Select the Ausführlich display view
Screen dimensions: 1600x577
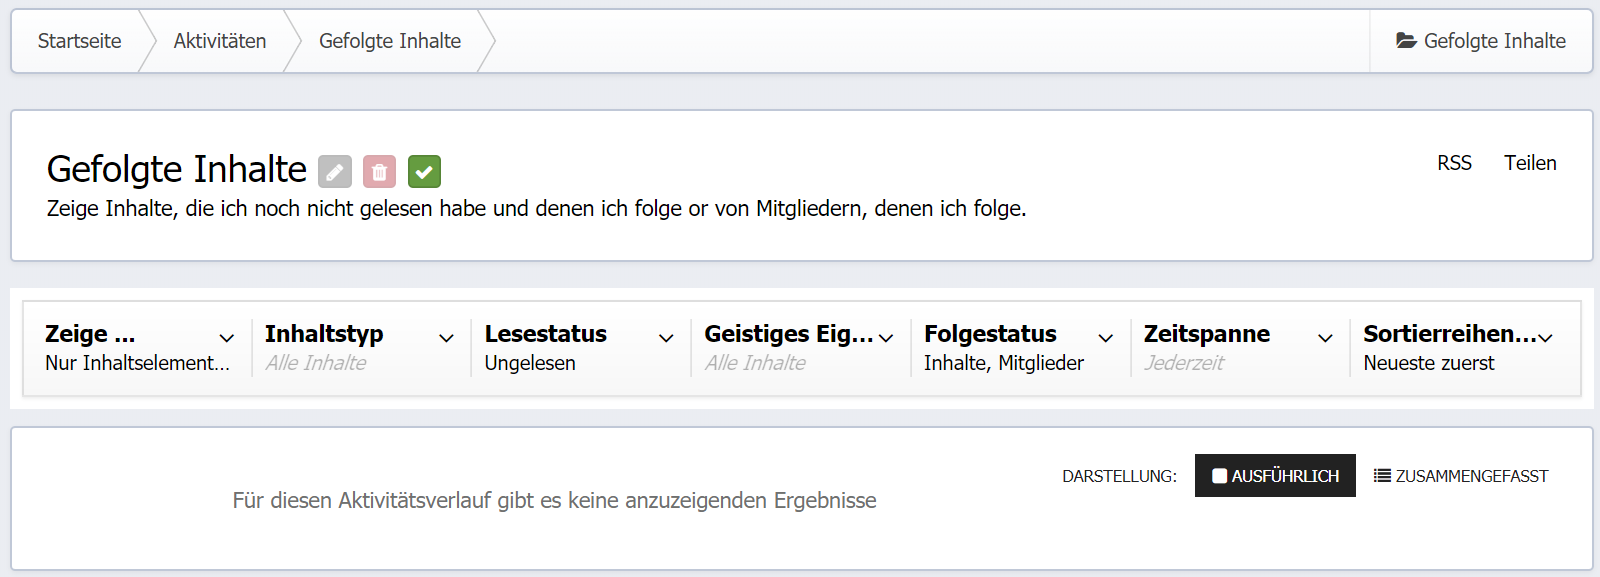[x=1275, y=476]
